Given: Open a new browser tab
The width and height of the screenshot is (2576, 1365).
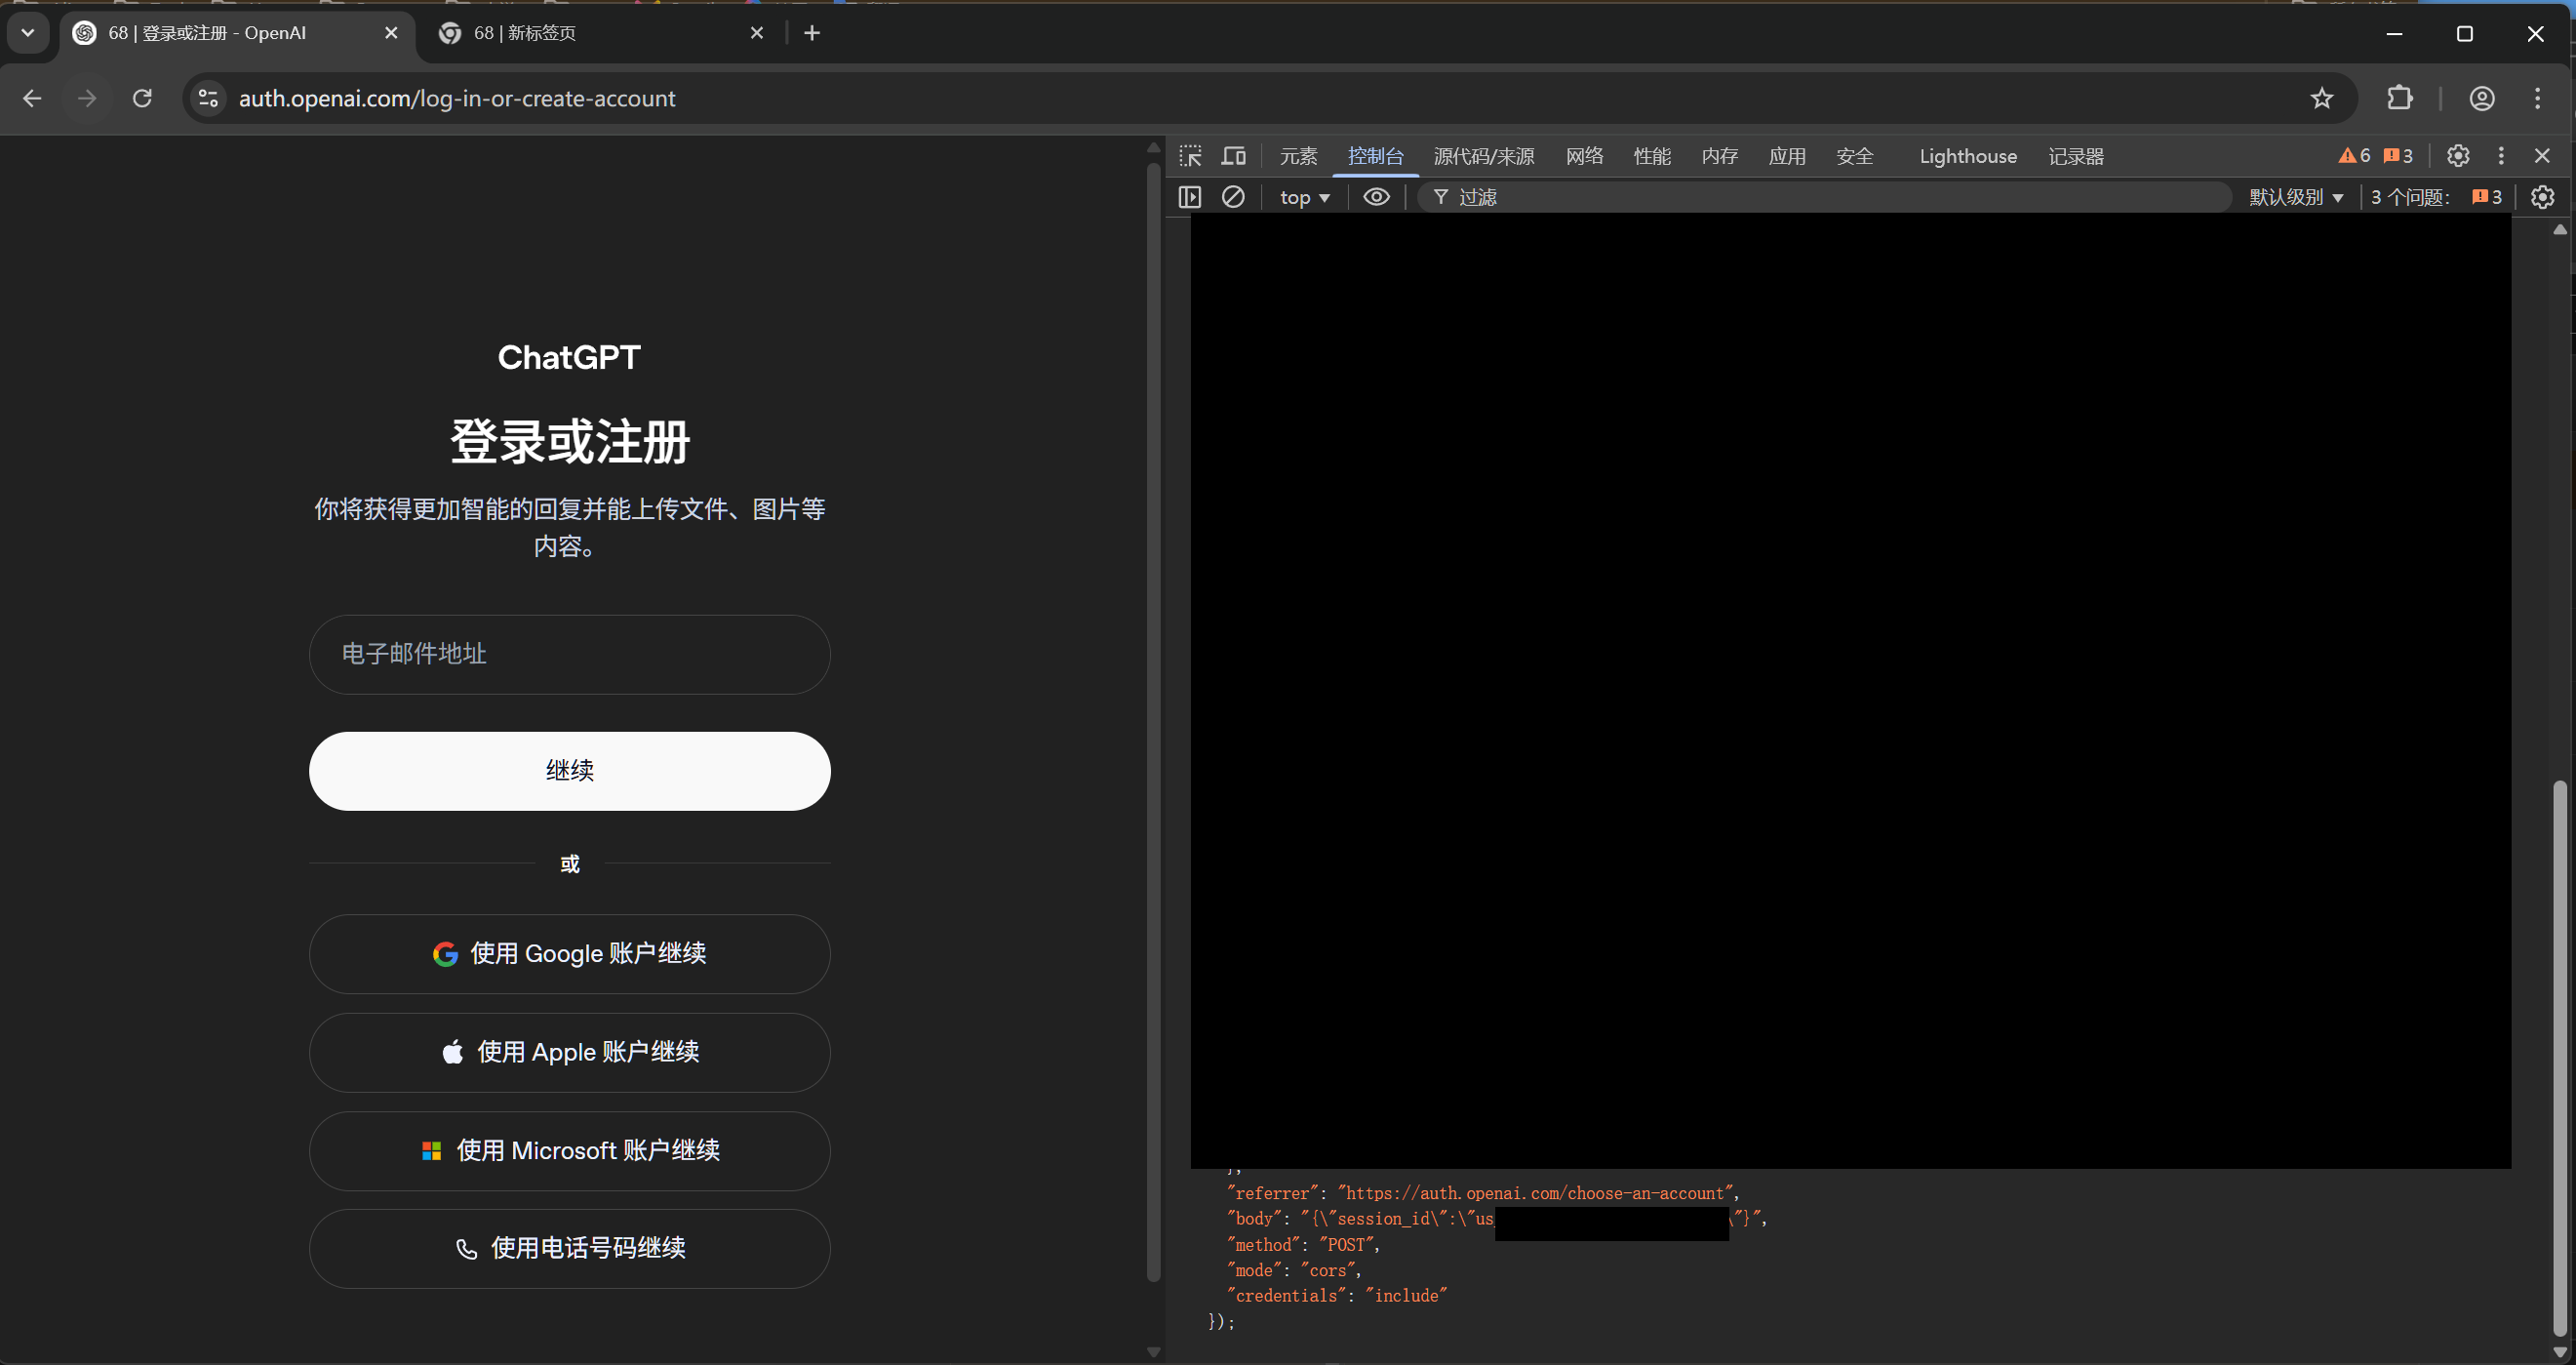Looking at the screenshot, I should 812,33.
